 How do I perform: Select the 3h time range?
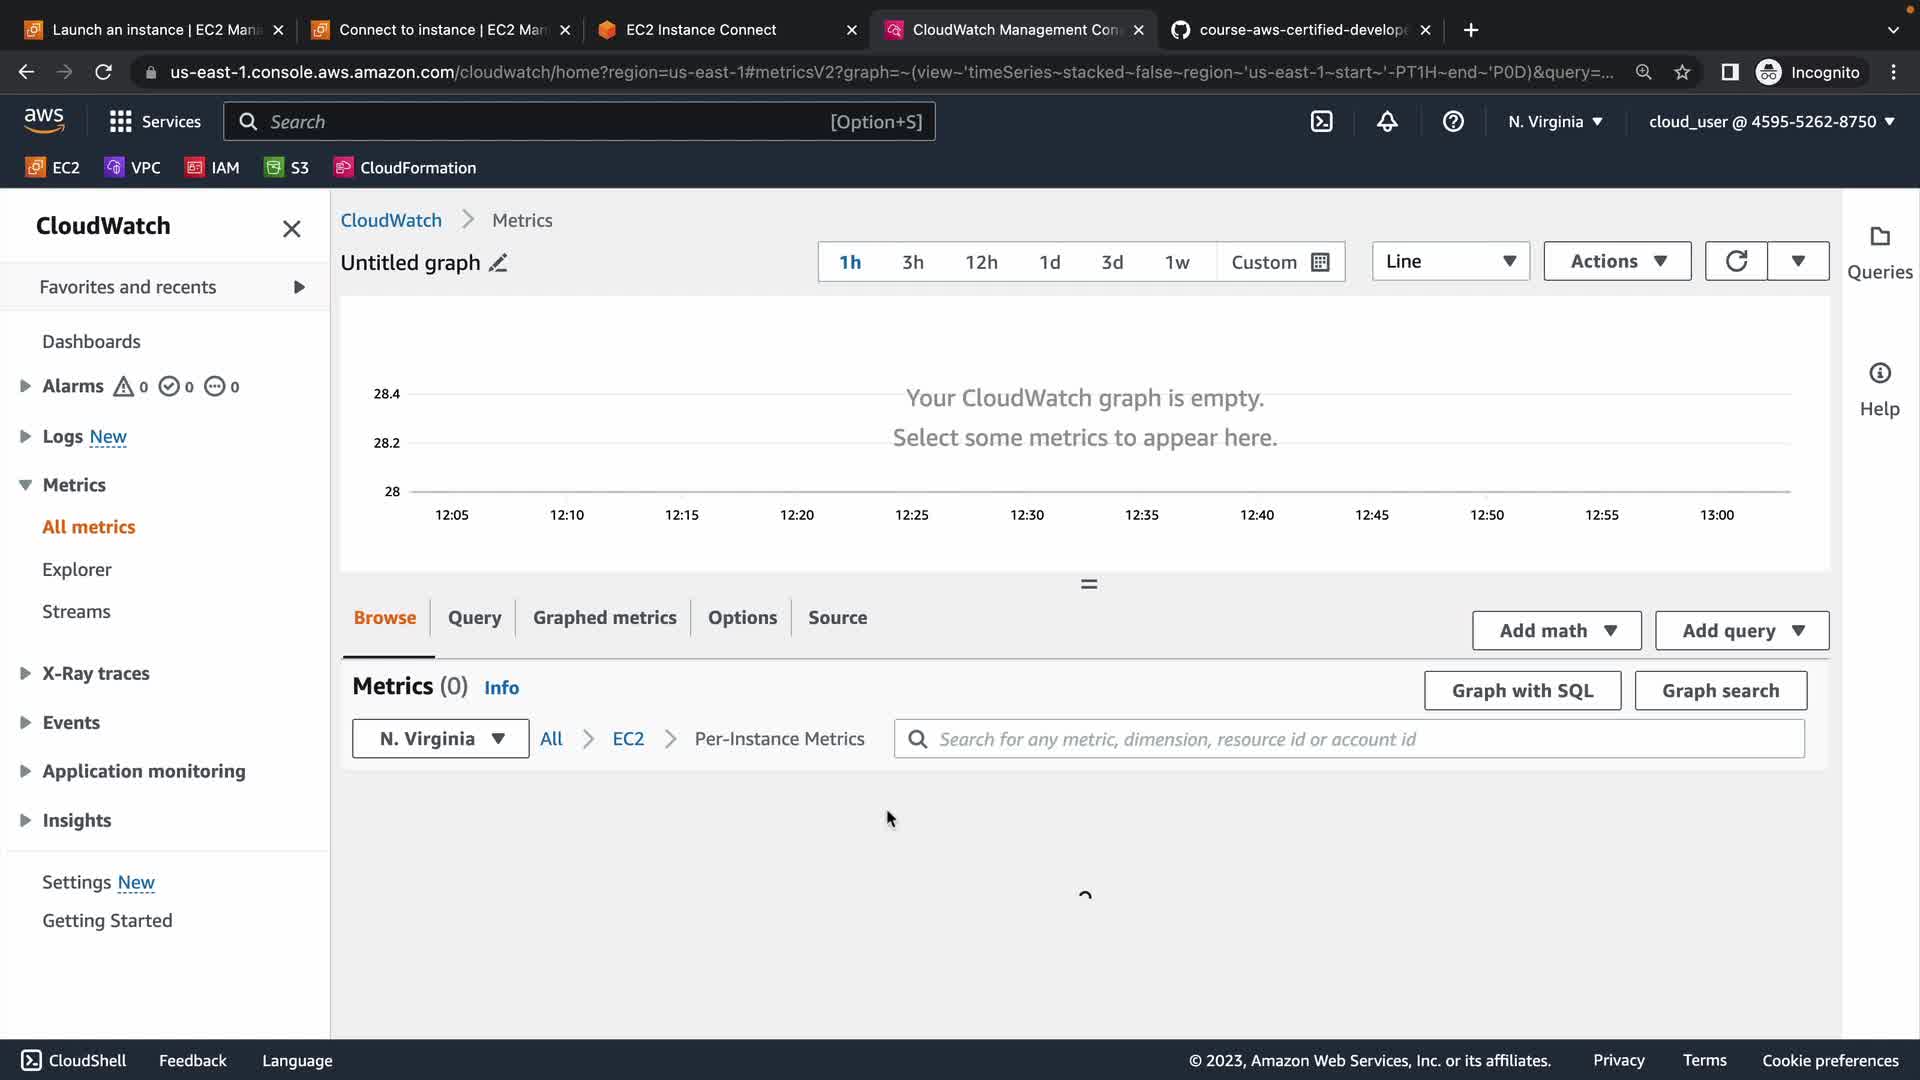point(912,262)
